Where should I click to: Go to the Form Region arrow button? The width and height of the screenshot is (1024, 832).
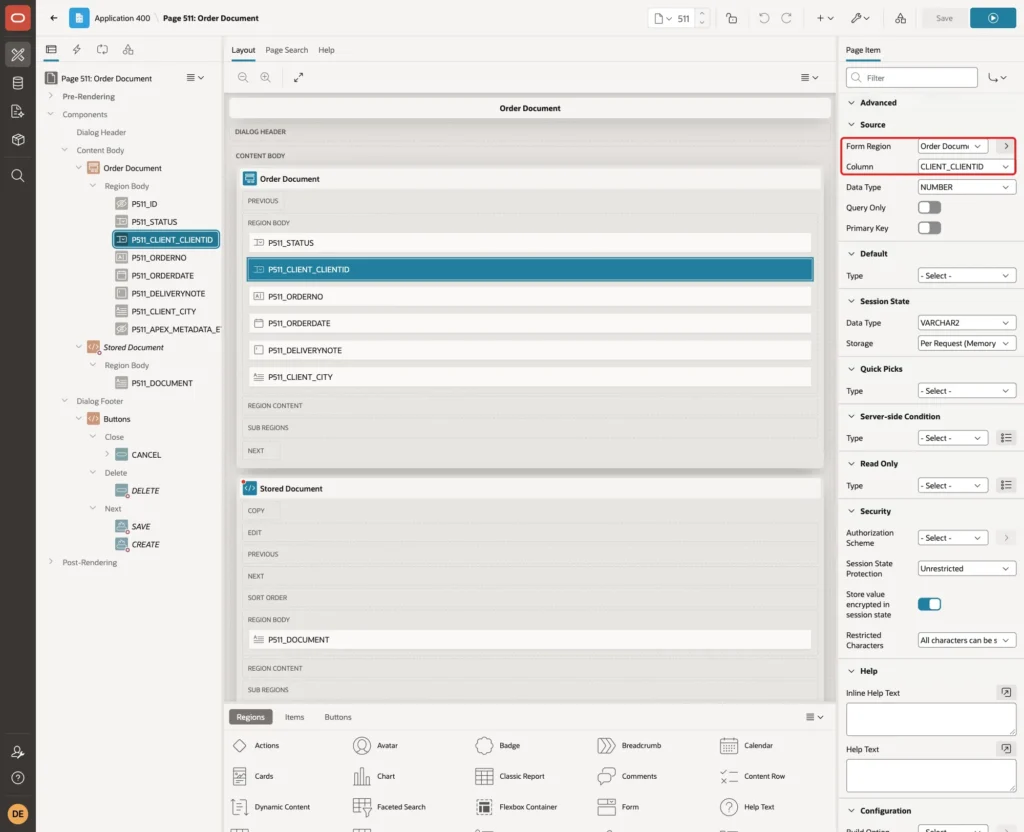[1006, 146]
